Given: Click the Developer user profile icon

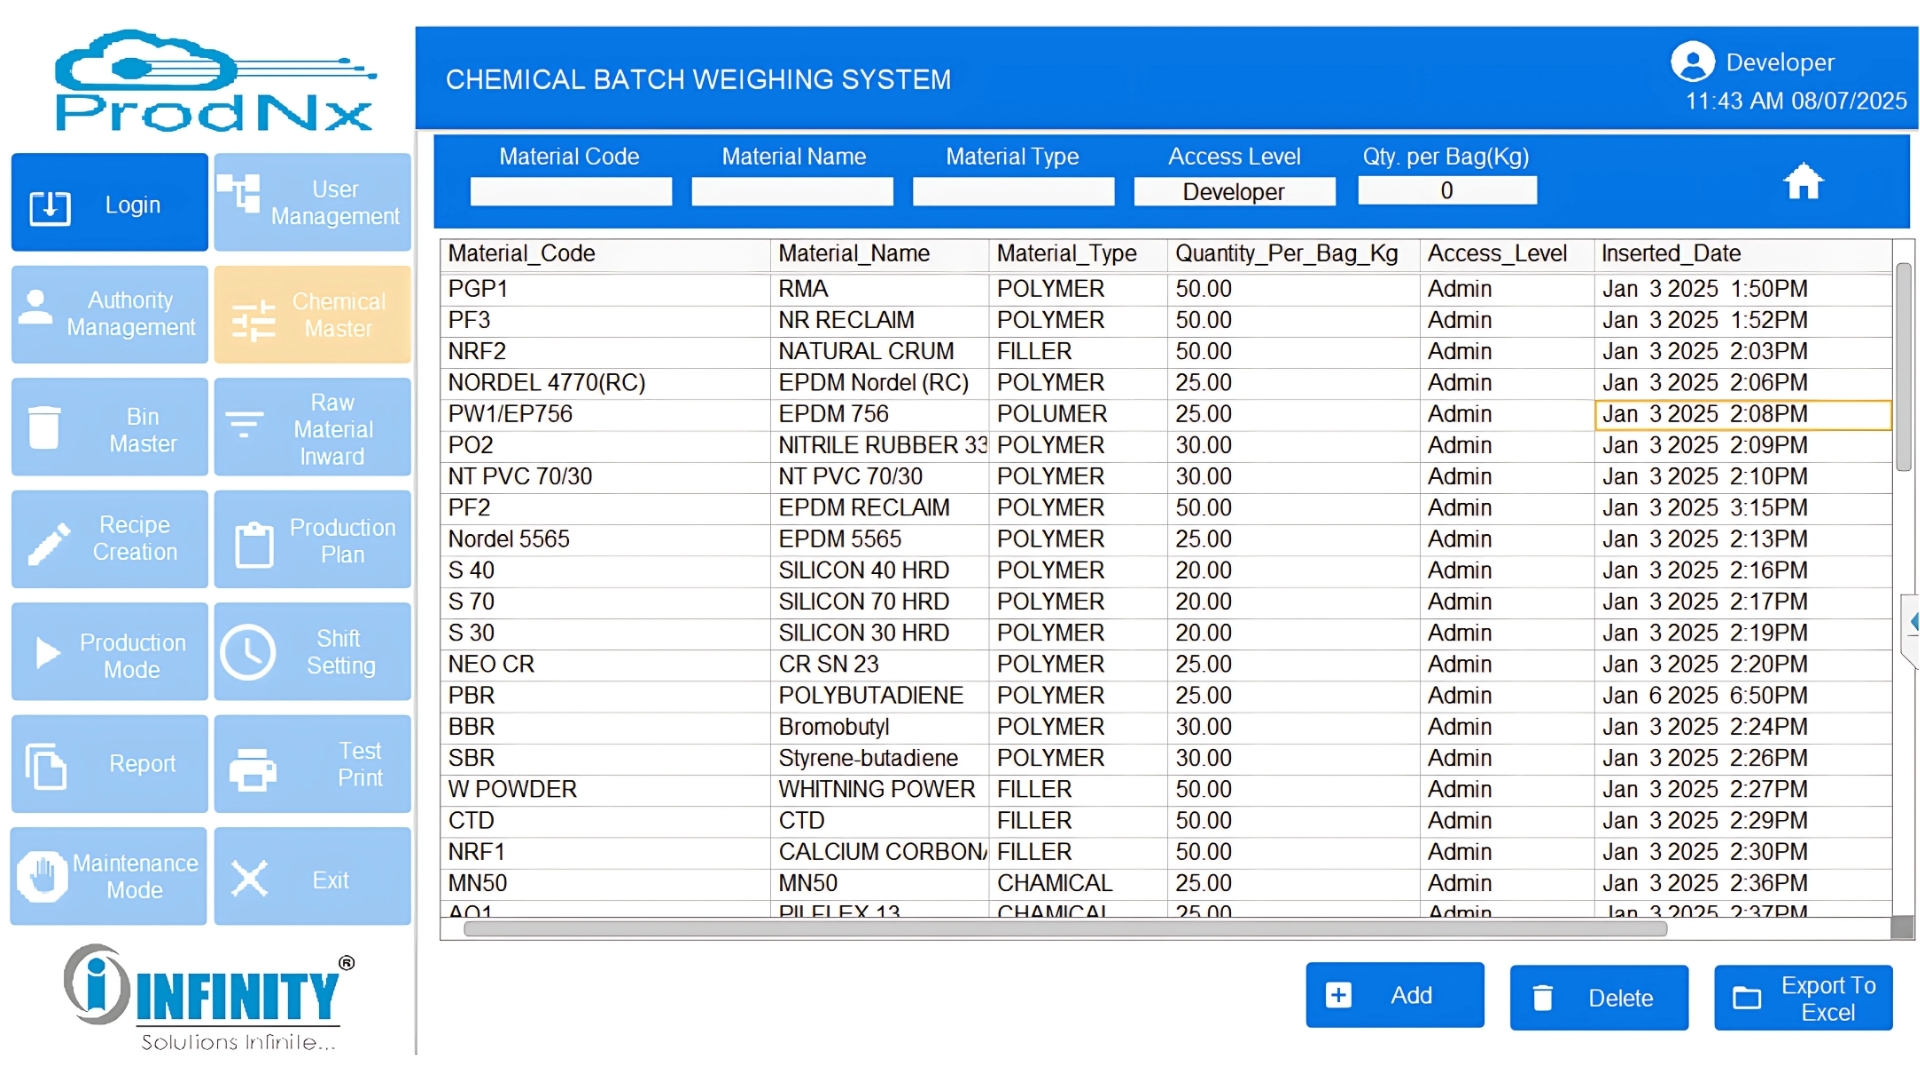Looking at the screenshot, I should 1692,62.
